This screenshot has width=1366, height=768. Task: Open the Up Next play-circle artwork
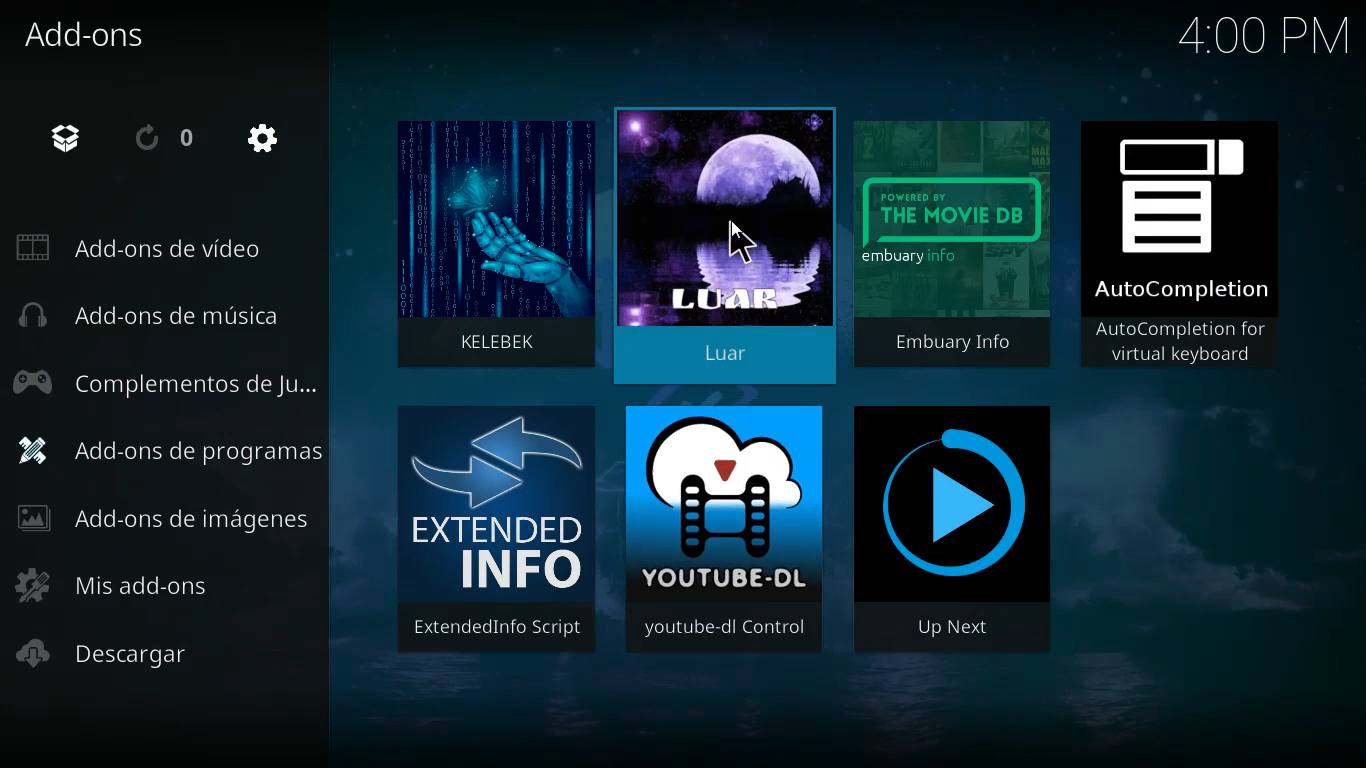[x=952, y=504]
